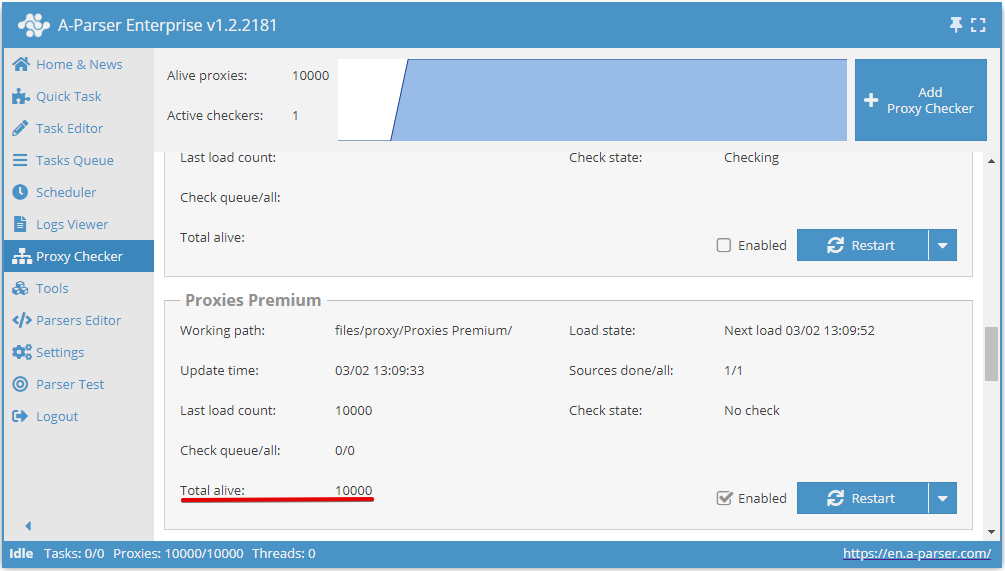Open the dropdown arrow beside Proxies Premium Restart
The width and height of the screenshot is (1005, 571).
pyautogui.click(x=942, y=499)
